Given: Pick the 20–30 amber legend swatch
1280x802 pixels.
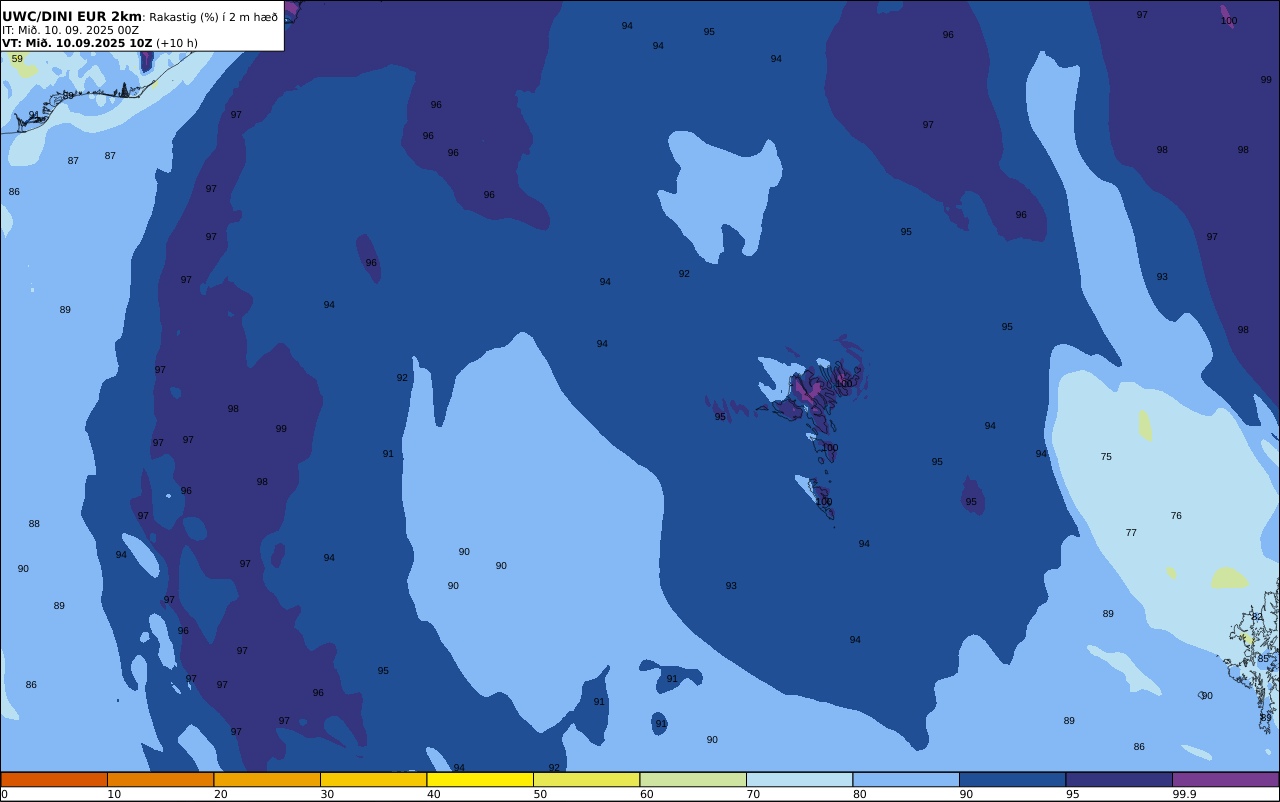Looking at the screenshot, I should pos(267,779).
